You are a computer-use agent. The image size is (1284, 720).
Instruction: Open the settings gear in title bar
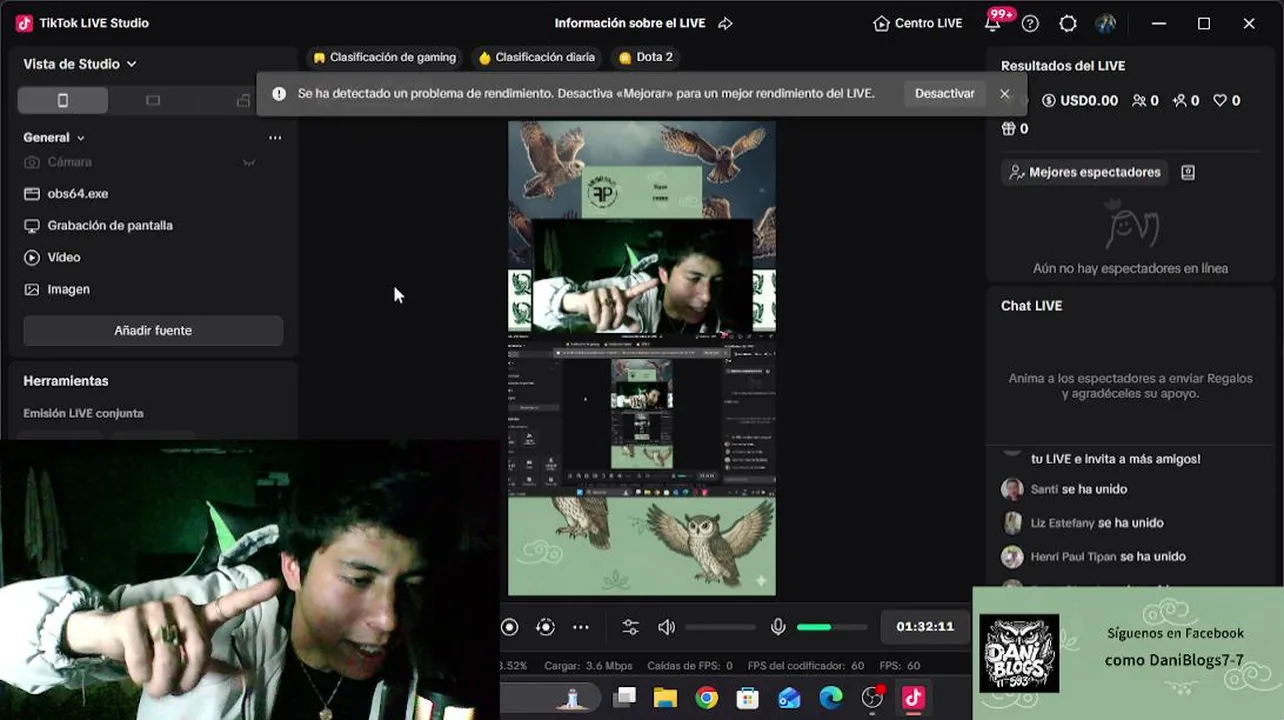[x=1068, y=23]
